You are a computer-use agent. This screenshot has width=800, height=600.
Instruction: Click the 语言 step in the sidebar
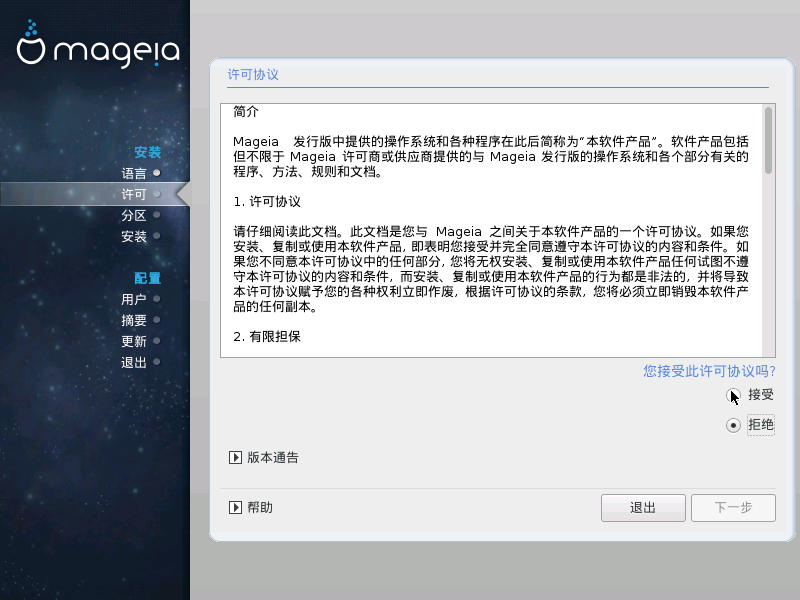click(x=134, y=173)
